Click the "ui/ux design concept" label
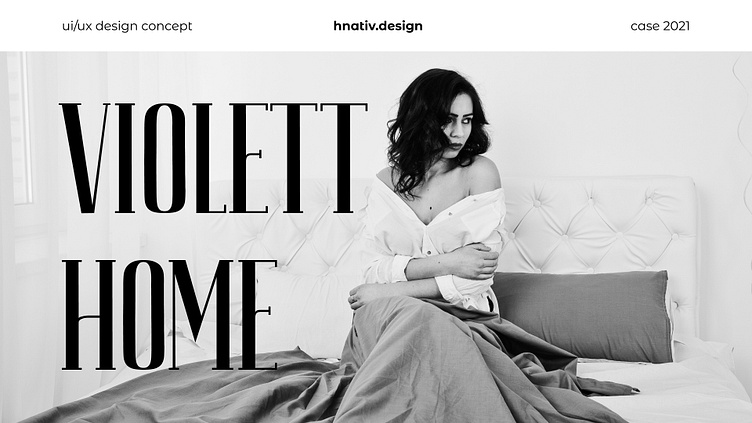The image size is (752, 423). pos(127,26)
